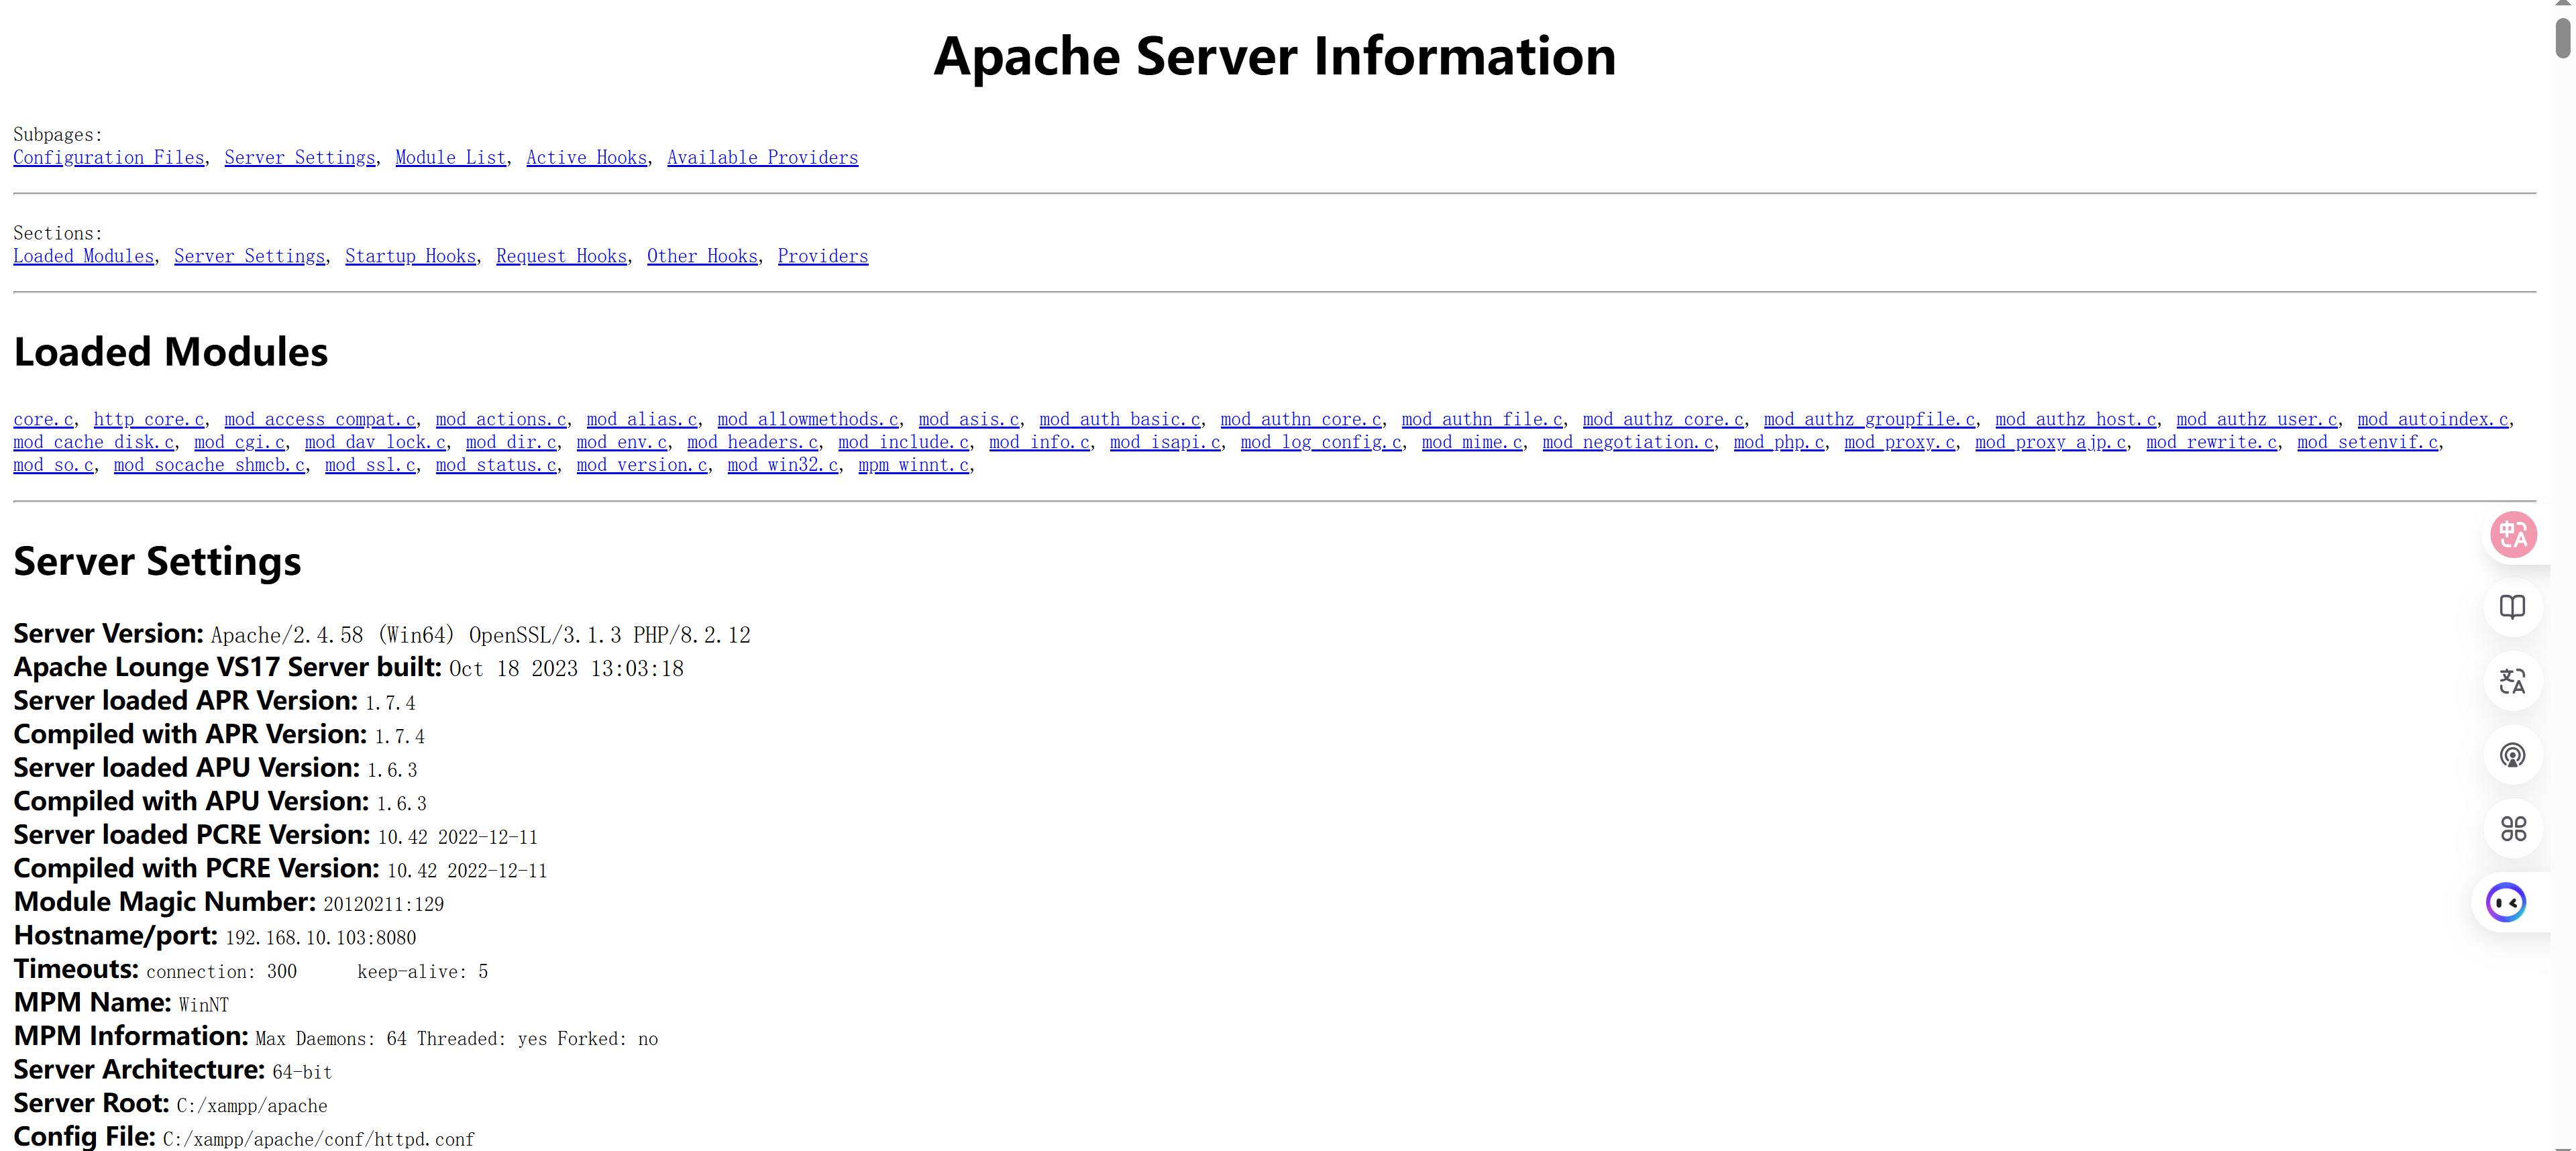Image resolution: width=2576 pixels, height=1151 pixels.
Task: Open mod_authz_groupfile.c module link
Action: coord(1870,419)
